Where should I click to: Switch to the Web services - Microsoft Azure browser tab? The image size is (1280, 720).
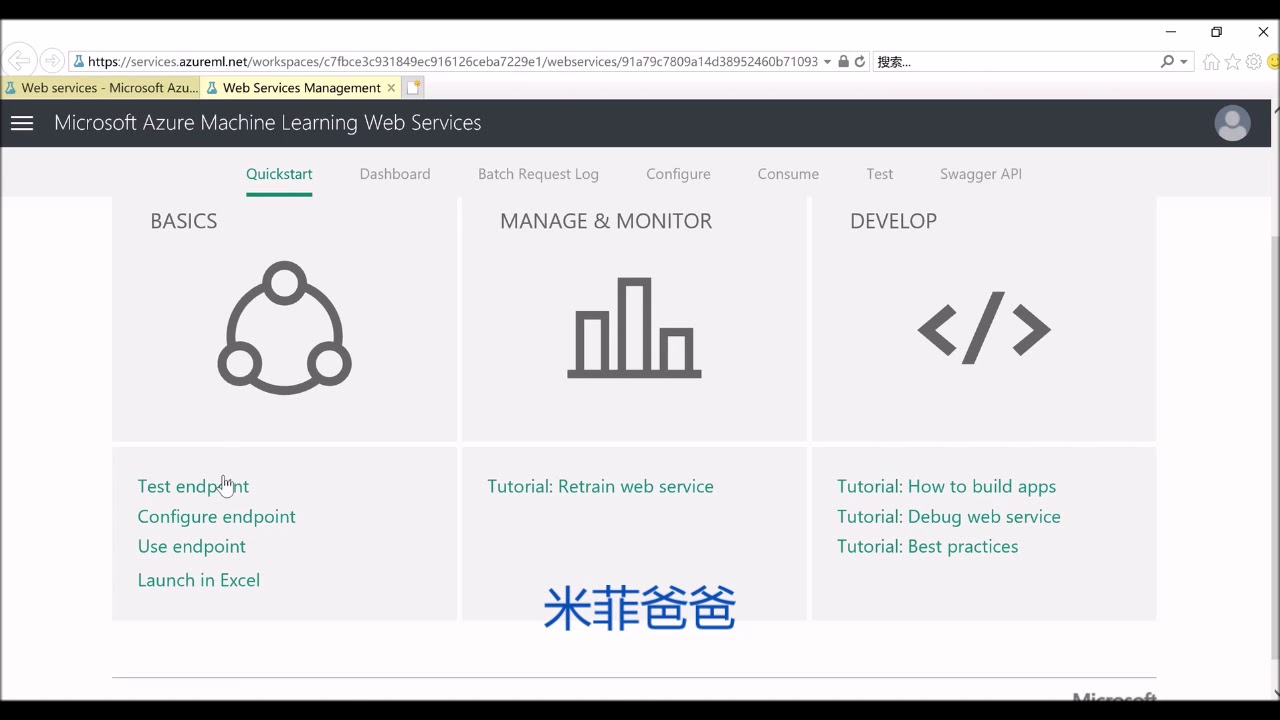pos(101,88)
